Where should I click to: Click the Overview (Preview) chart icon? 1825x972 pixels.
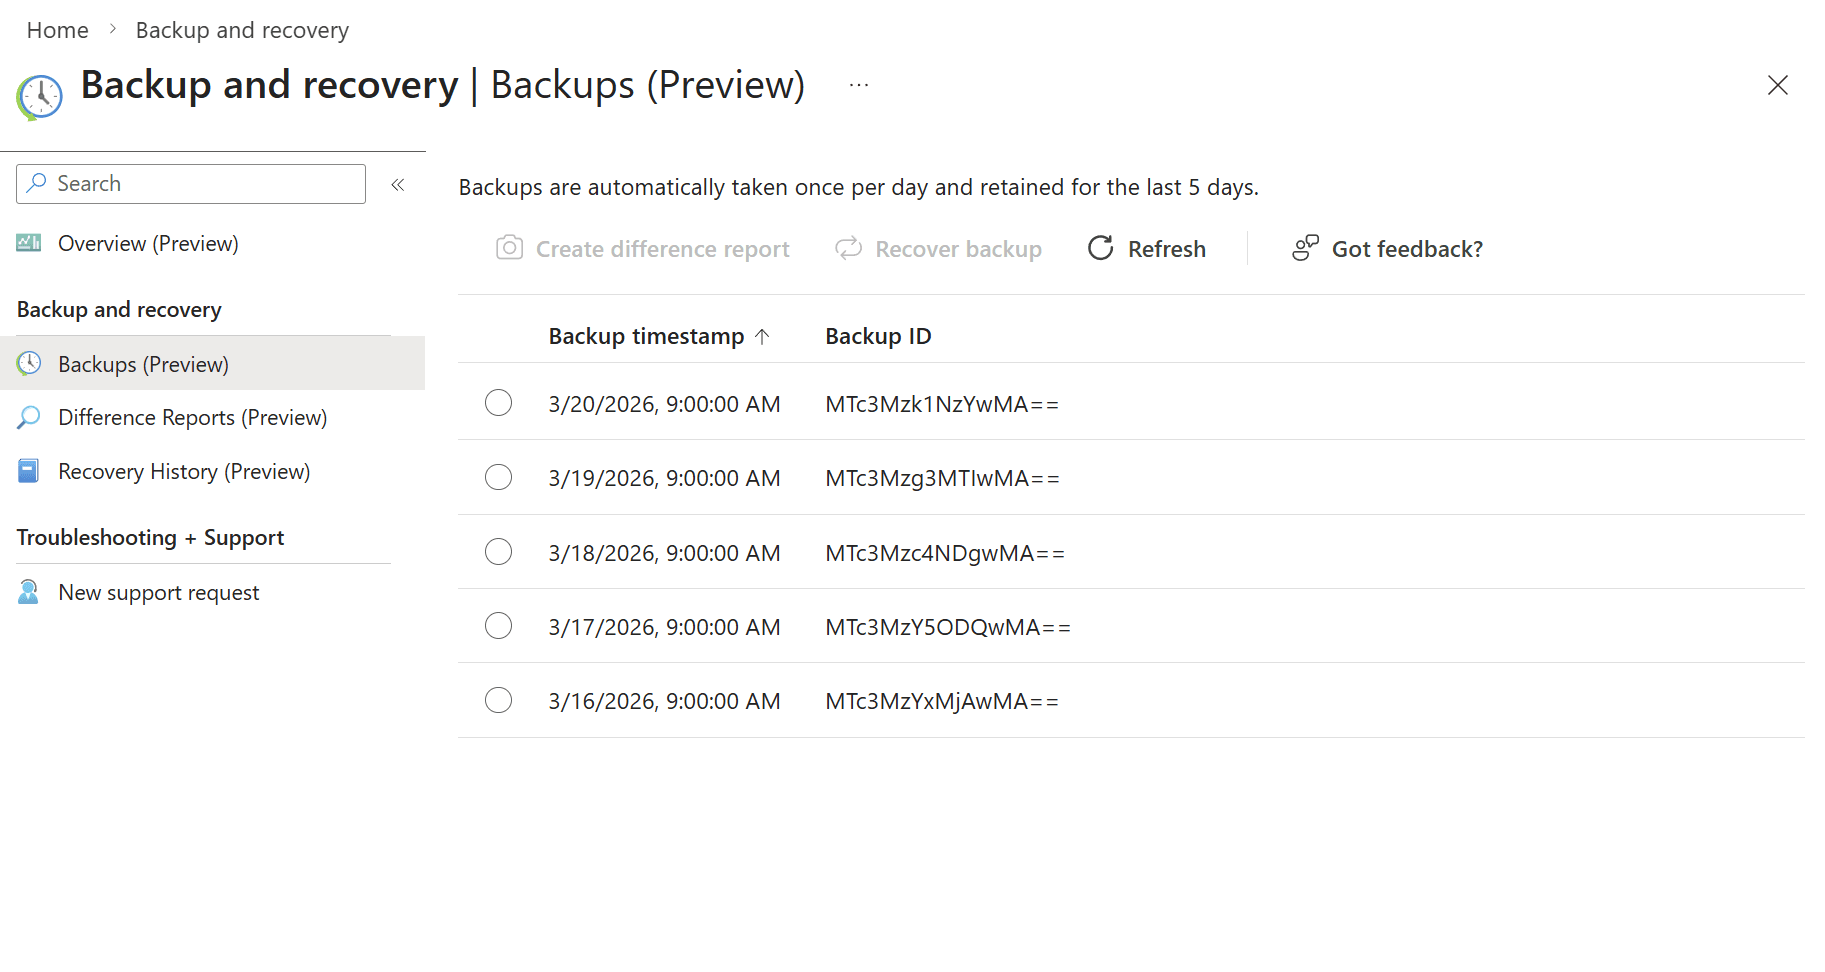pyautogui.click(x=27, y=242)
